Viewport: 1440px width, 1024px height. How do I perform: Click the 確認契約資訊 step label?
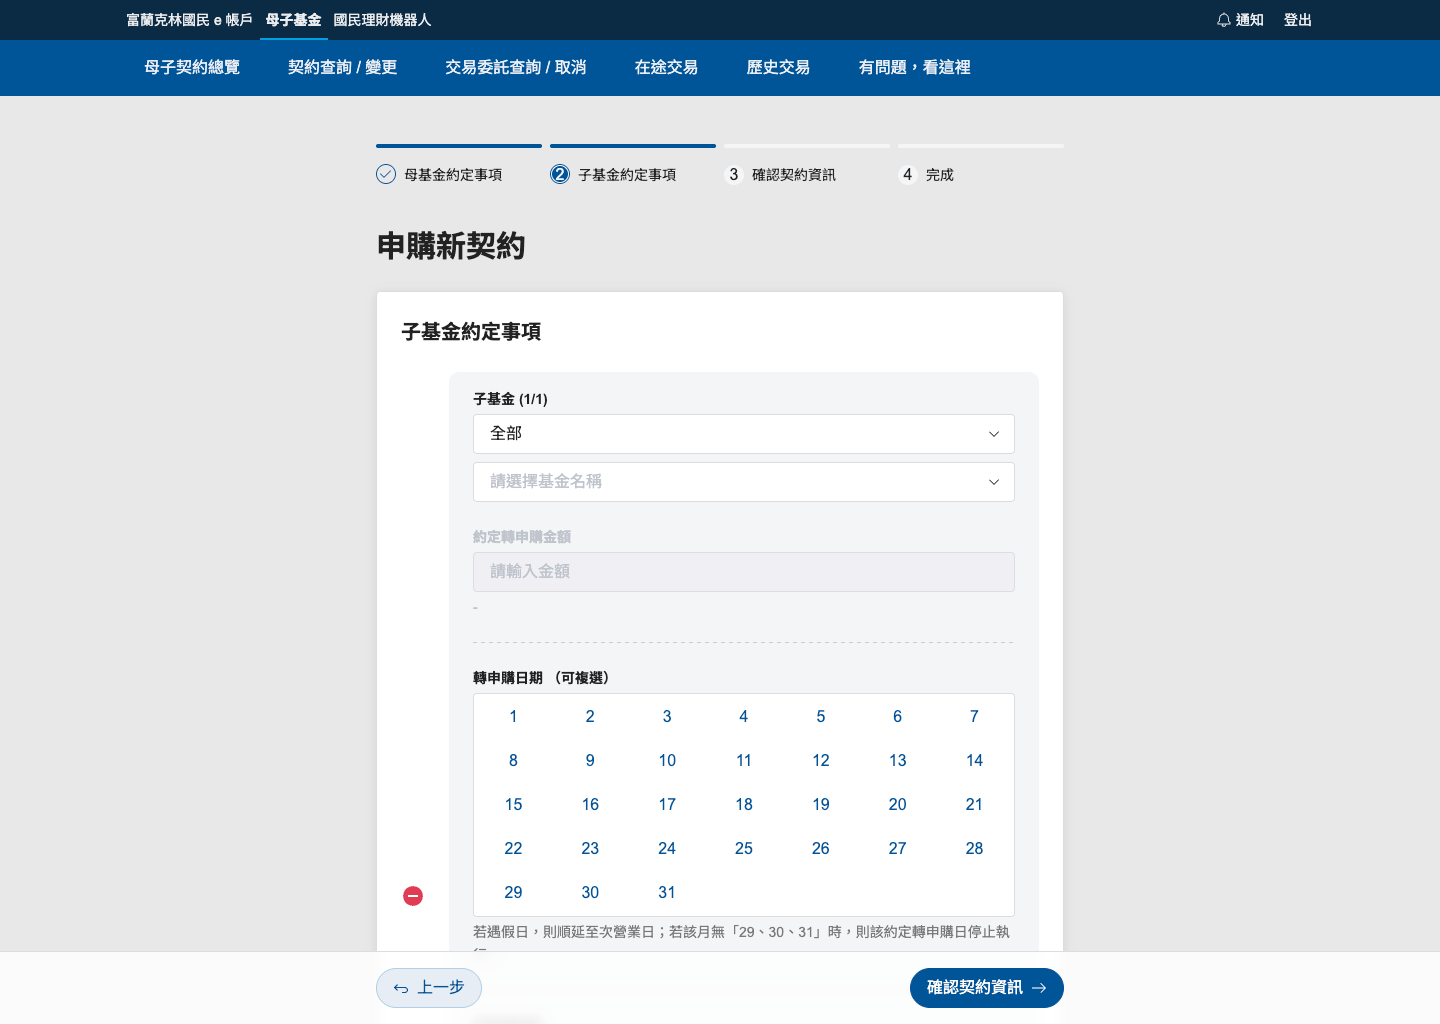pos(794,175)
